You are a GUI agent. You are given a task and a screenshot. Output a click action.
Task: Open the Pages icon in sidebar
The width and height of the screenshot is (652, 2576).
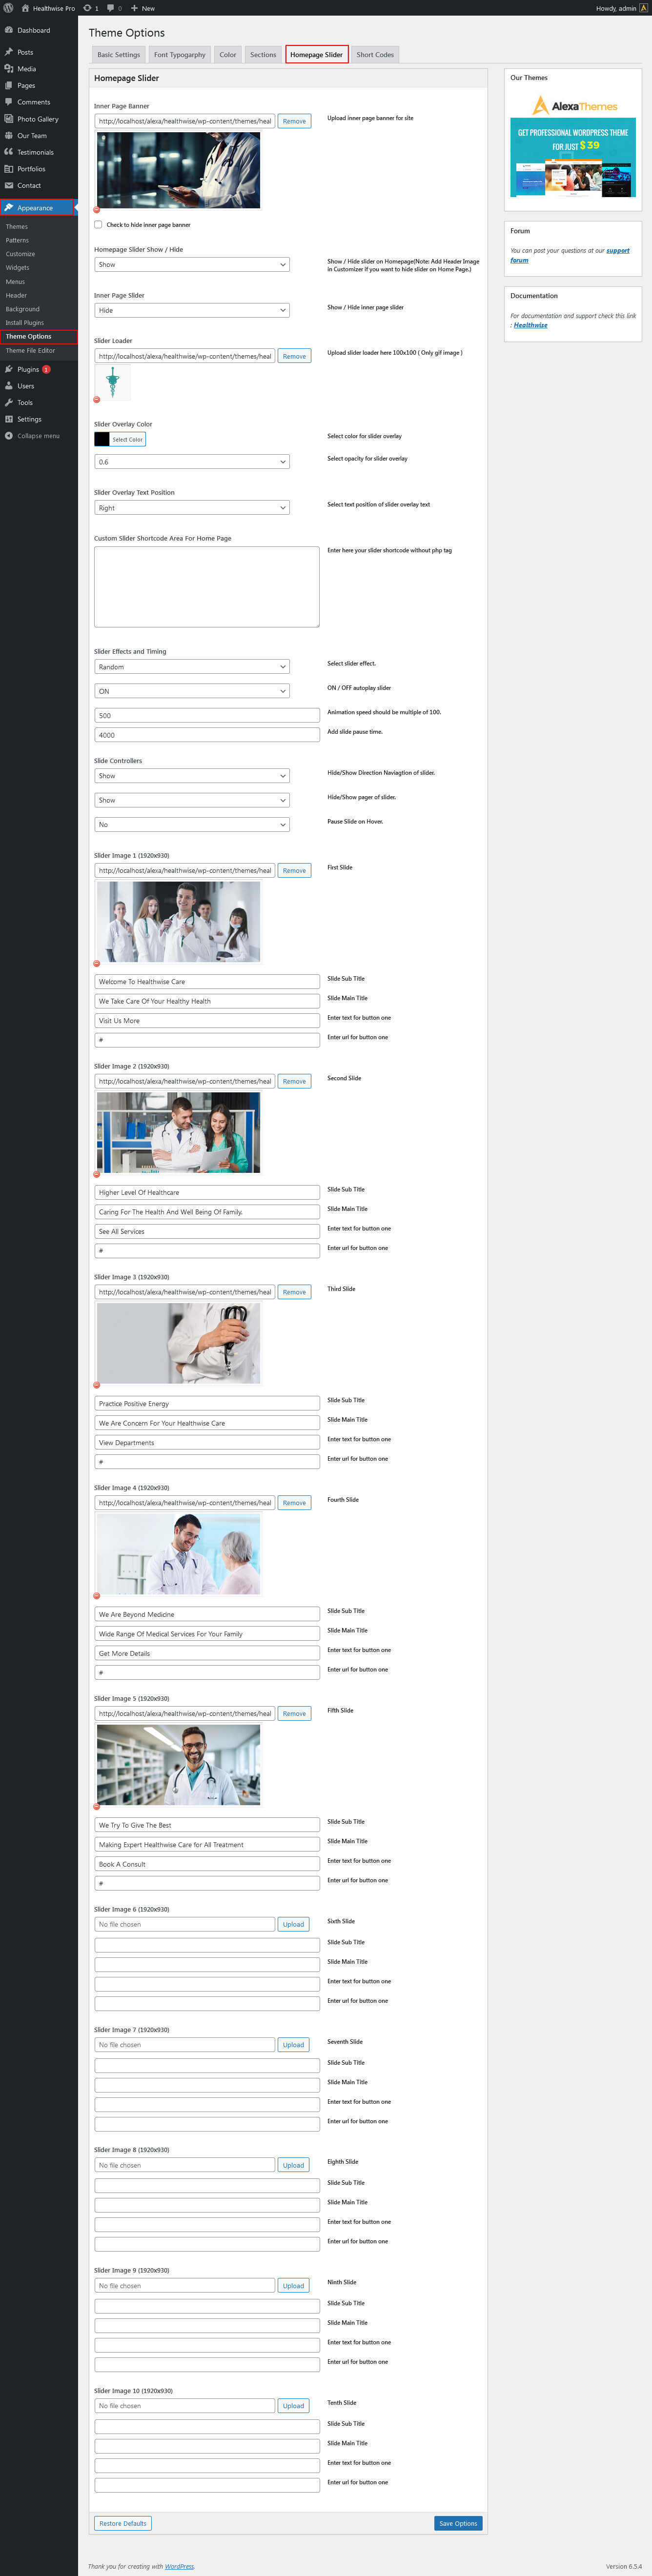point(9,85)
